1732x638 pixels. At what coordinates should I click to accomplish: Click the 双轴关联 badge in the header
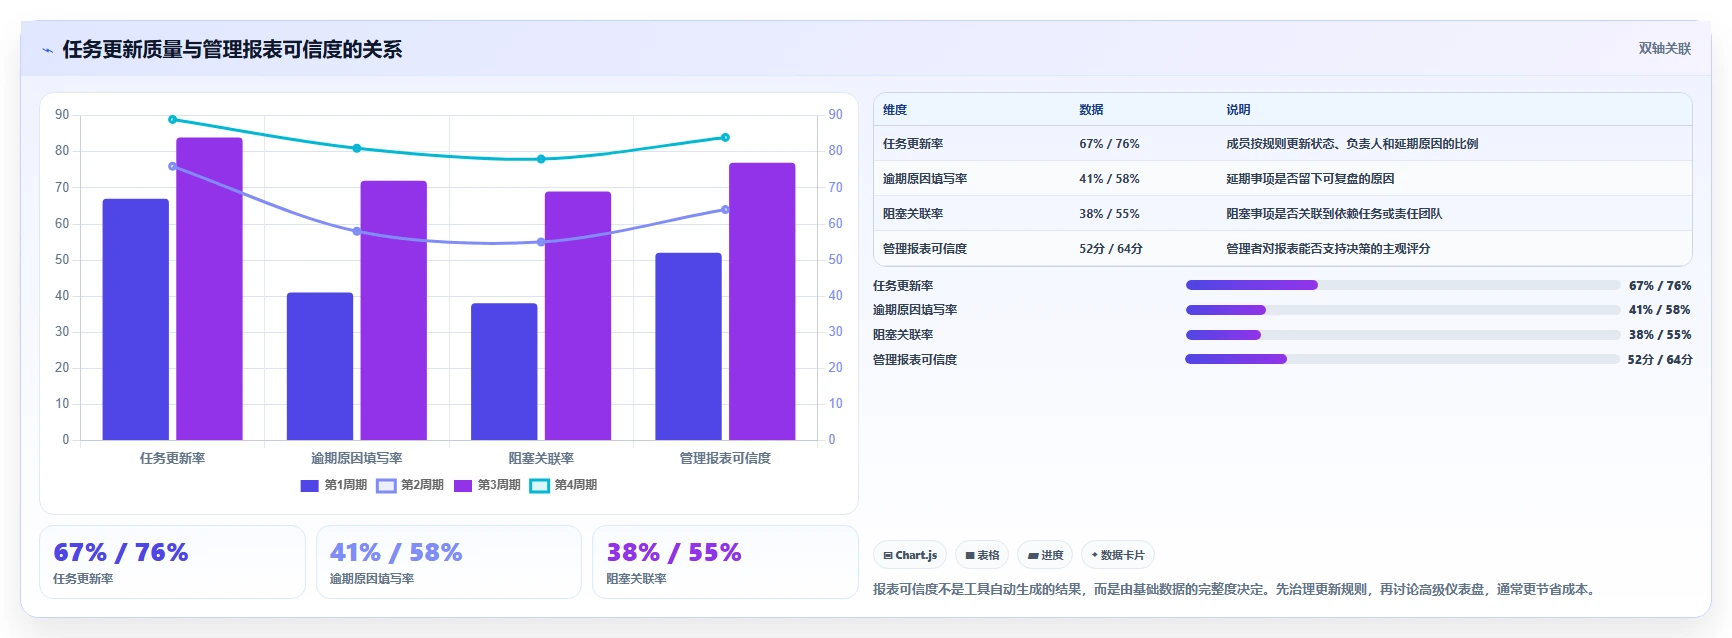(1664, 48)
